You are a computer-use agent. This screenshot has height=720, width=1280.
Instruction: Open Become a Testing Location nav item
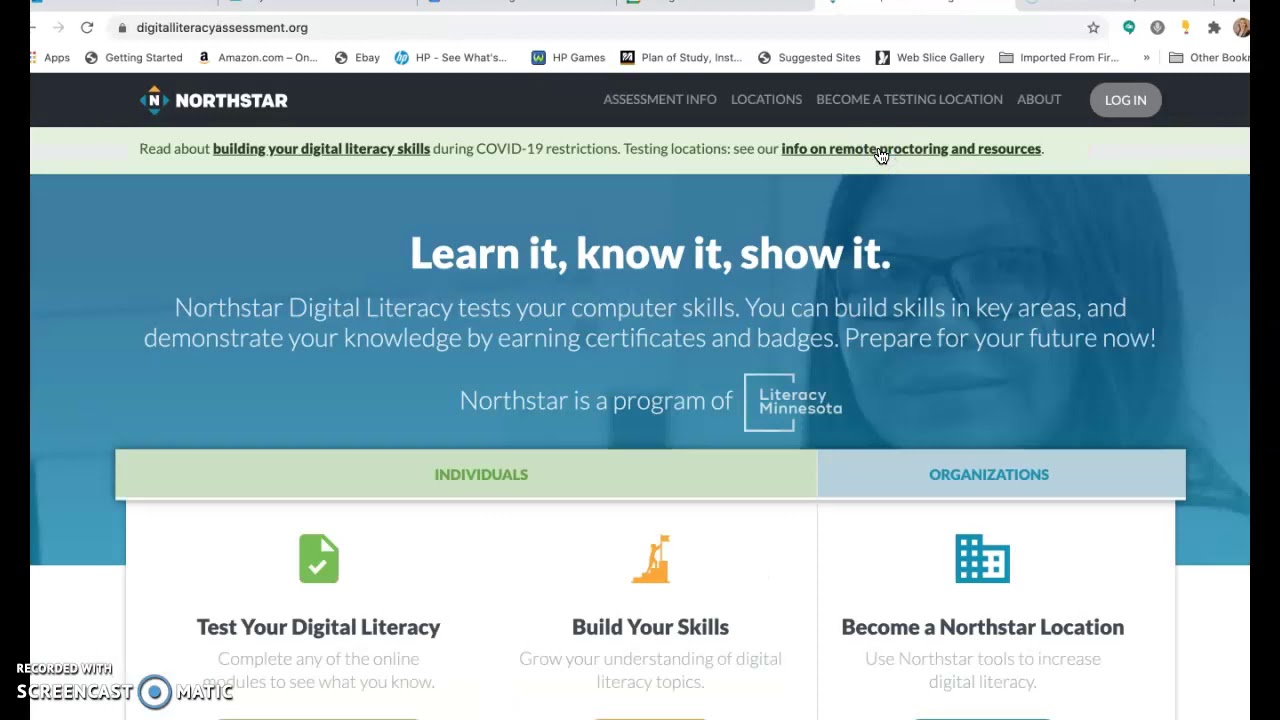[x=909, y=100]
